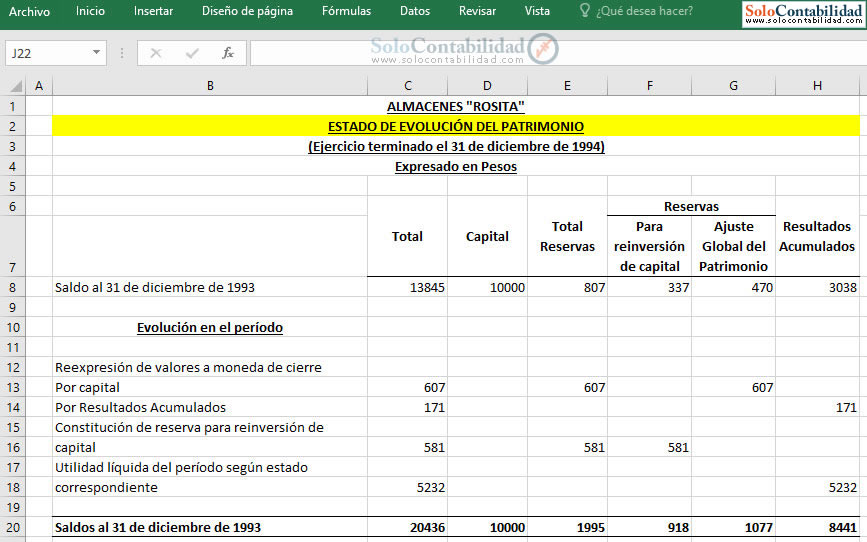This screenshot has height=542, width=867.
Task: Click the Total column heading cell
Action: coord(408,236)
